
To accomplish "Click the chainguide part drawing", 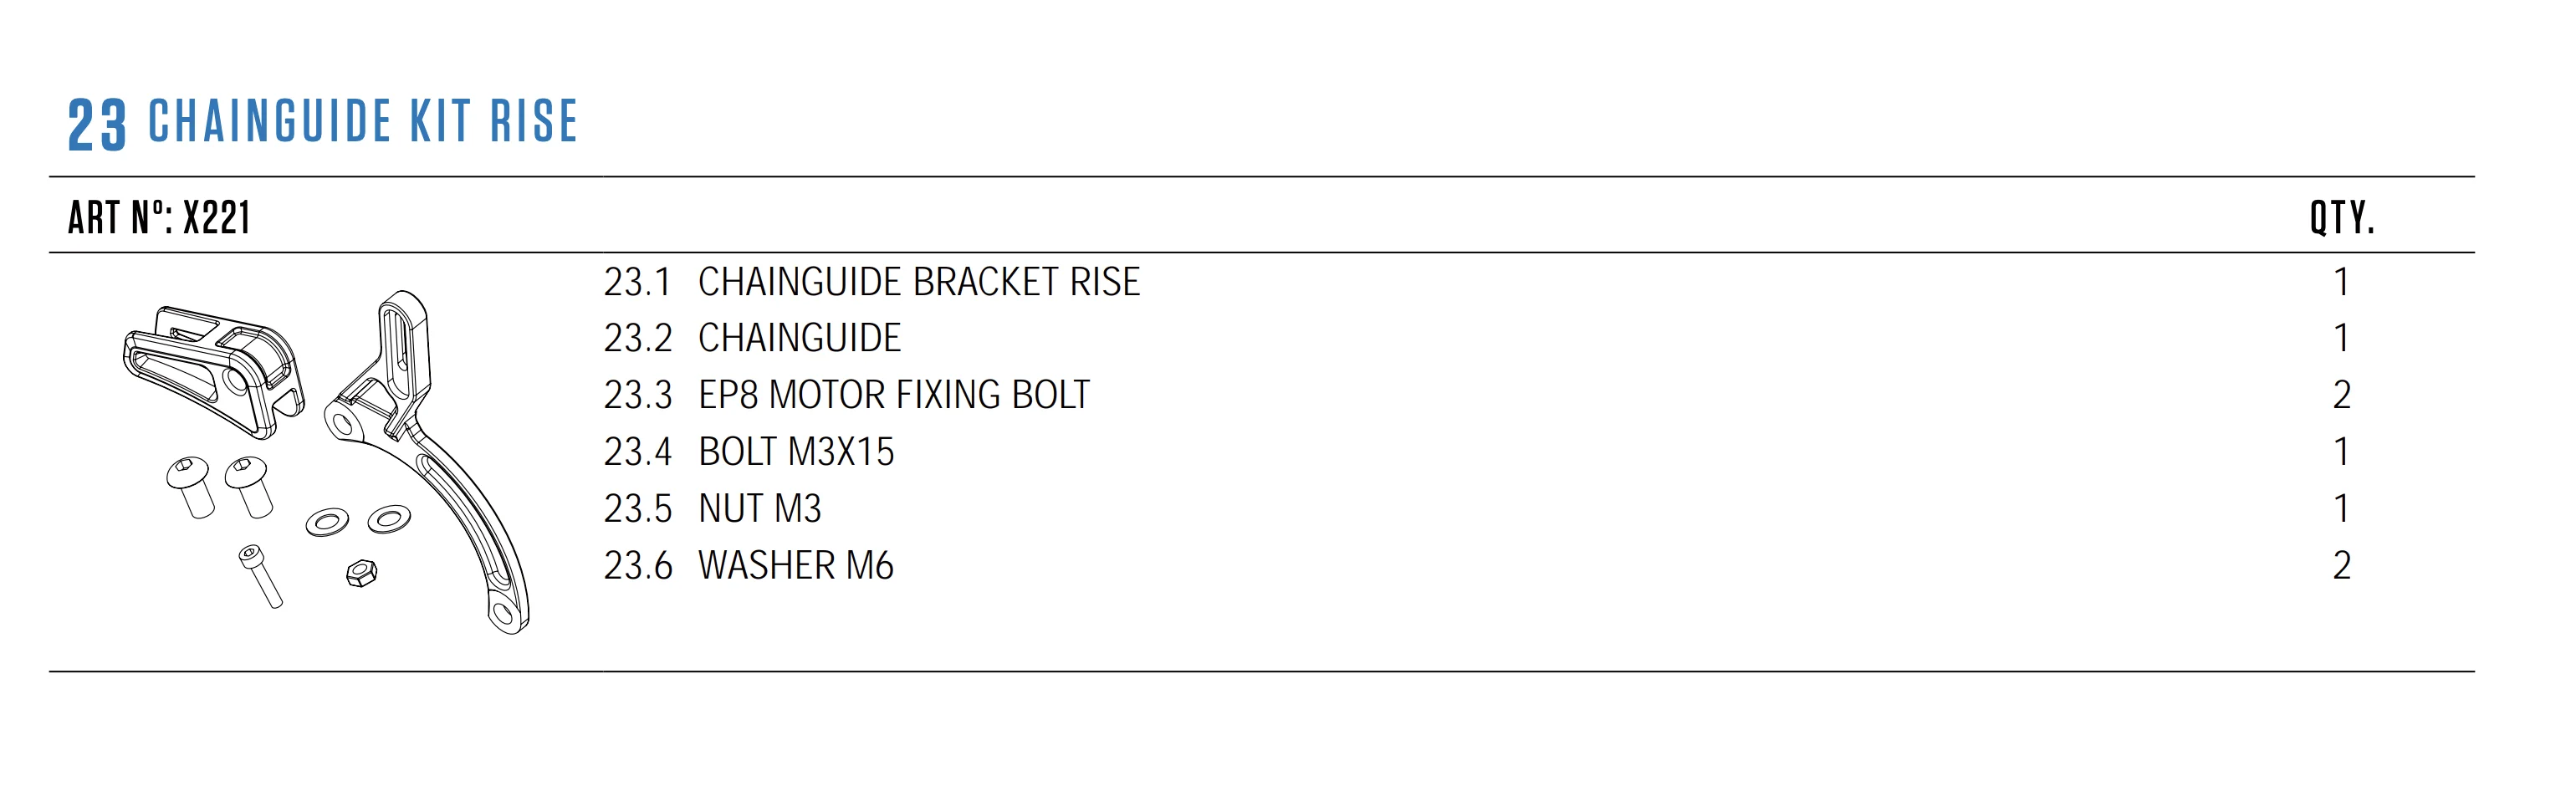I will 214,371.
